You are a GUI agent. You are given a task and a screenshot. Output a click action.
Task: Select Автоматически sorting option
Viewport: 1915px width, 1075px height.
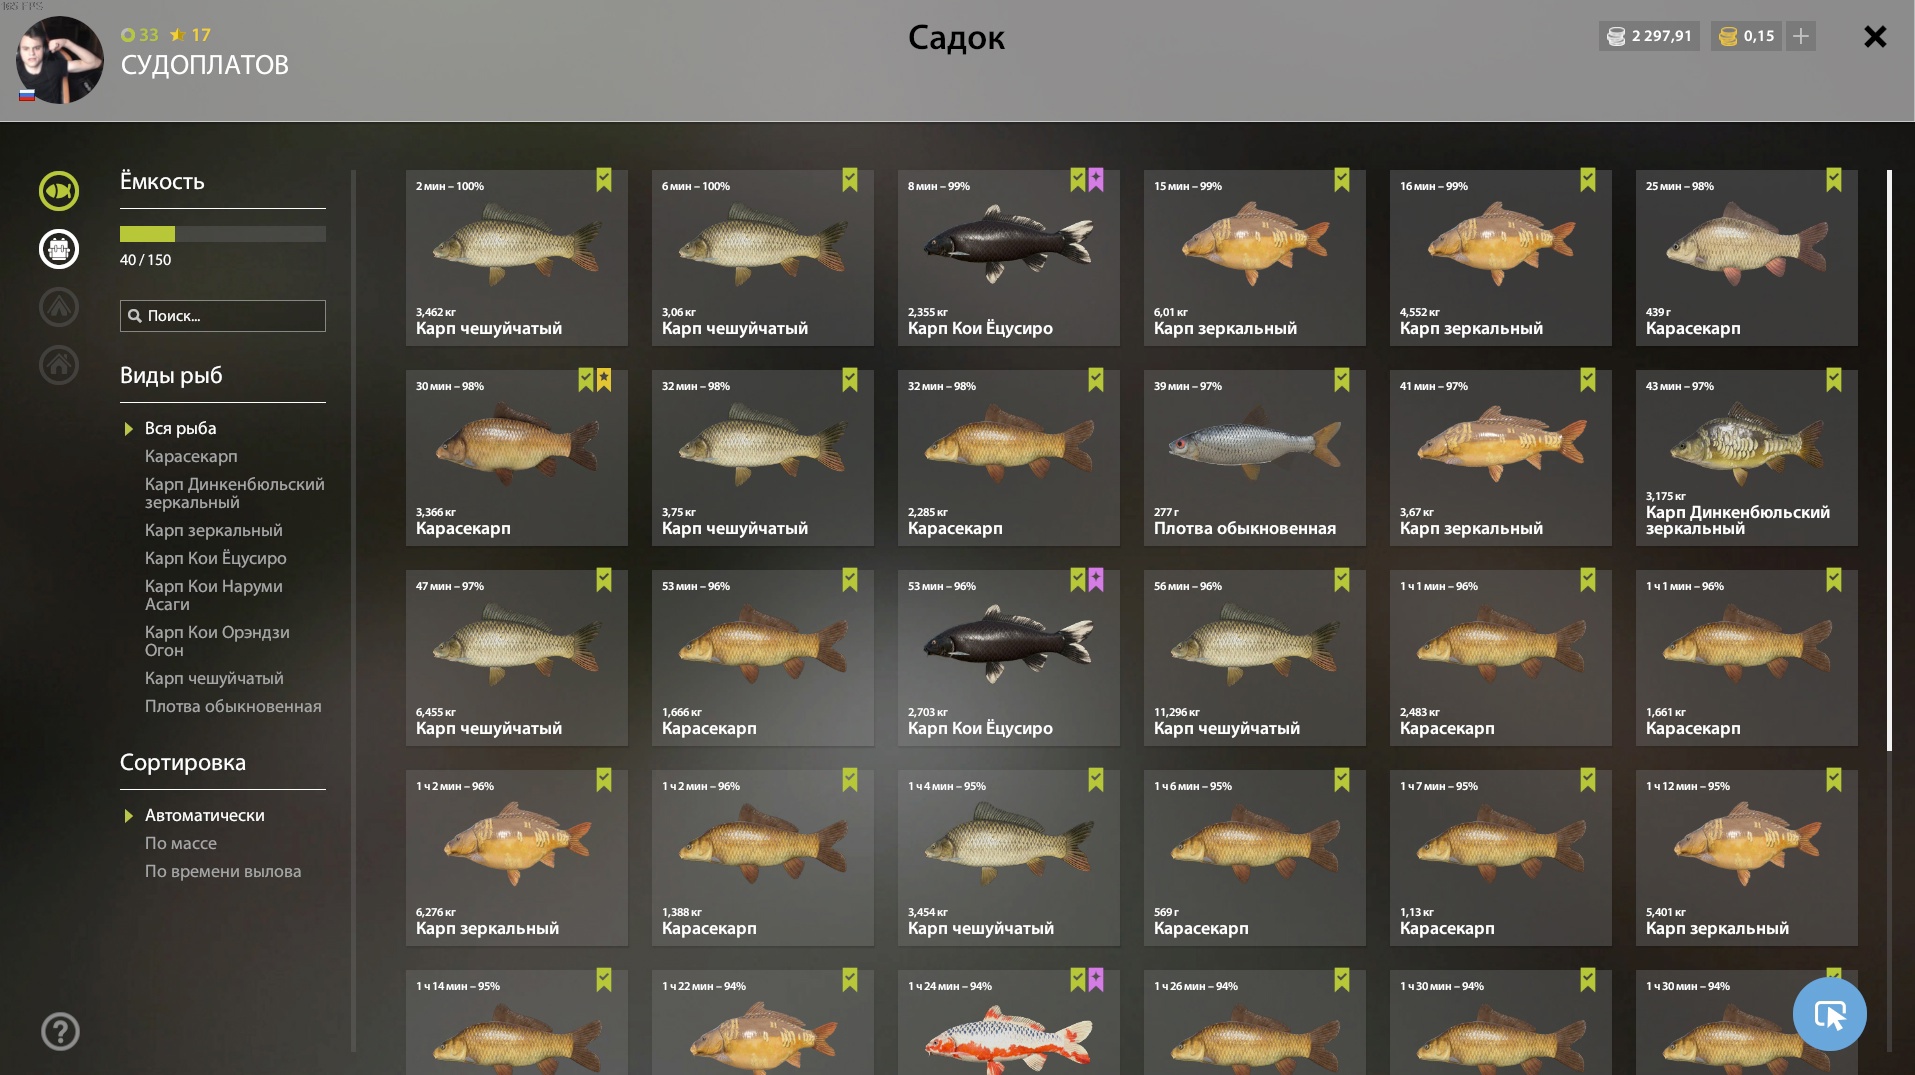(204, 815)
